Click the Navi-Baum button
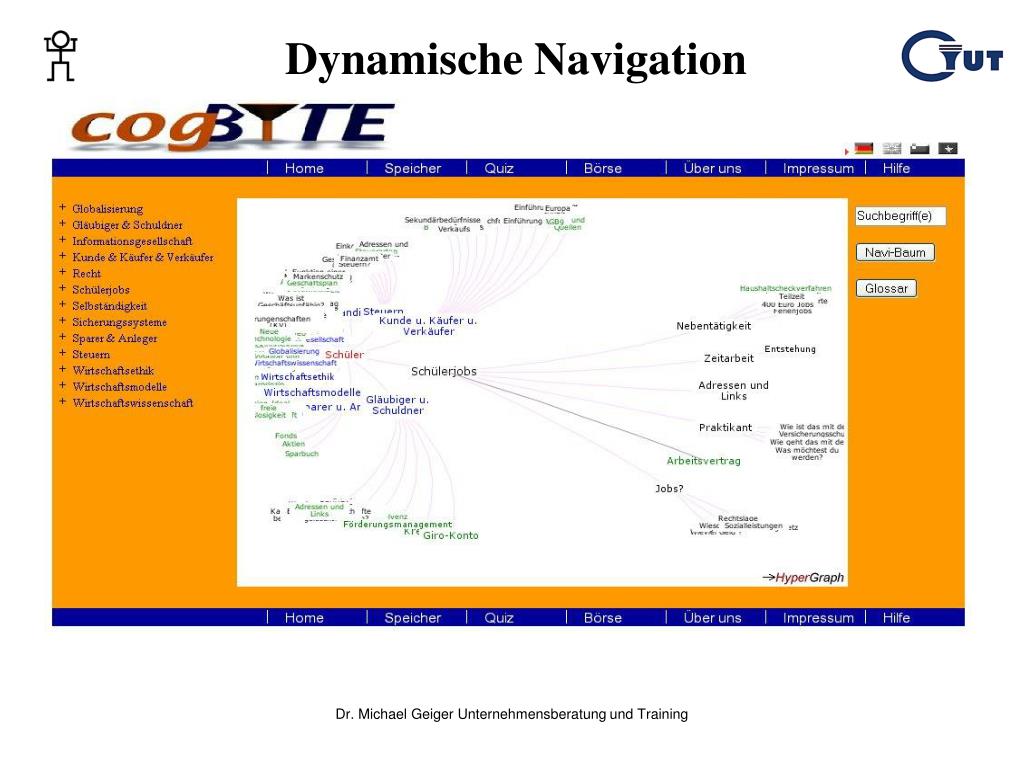The height and width of the screenshot is (768, 1024). click(x=895, y=253)
